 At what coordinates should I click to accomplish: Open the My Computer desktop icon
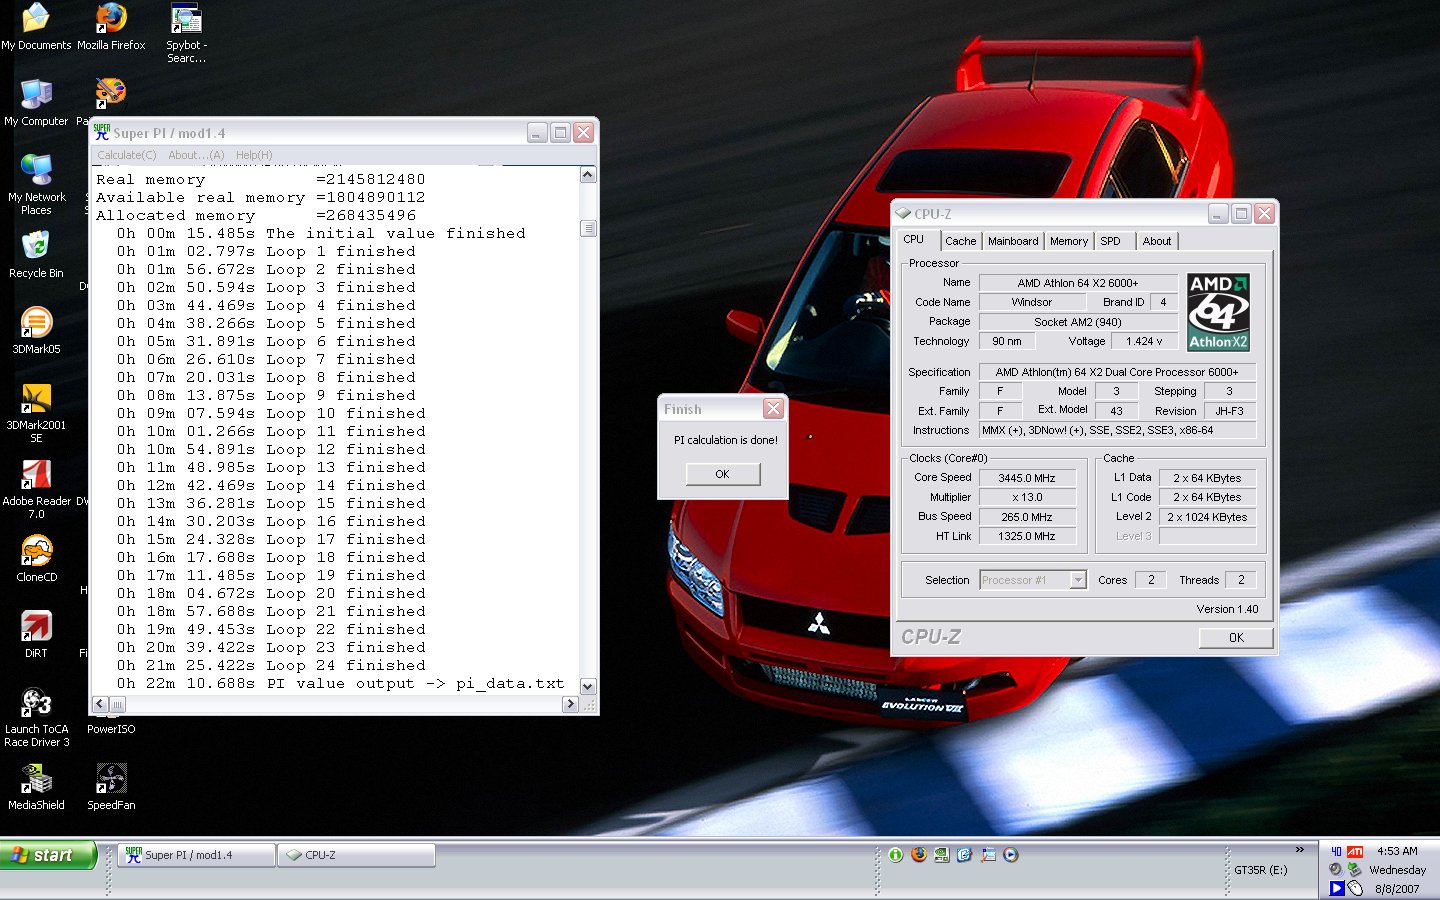point(36,103)
